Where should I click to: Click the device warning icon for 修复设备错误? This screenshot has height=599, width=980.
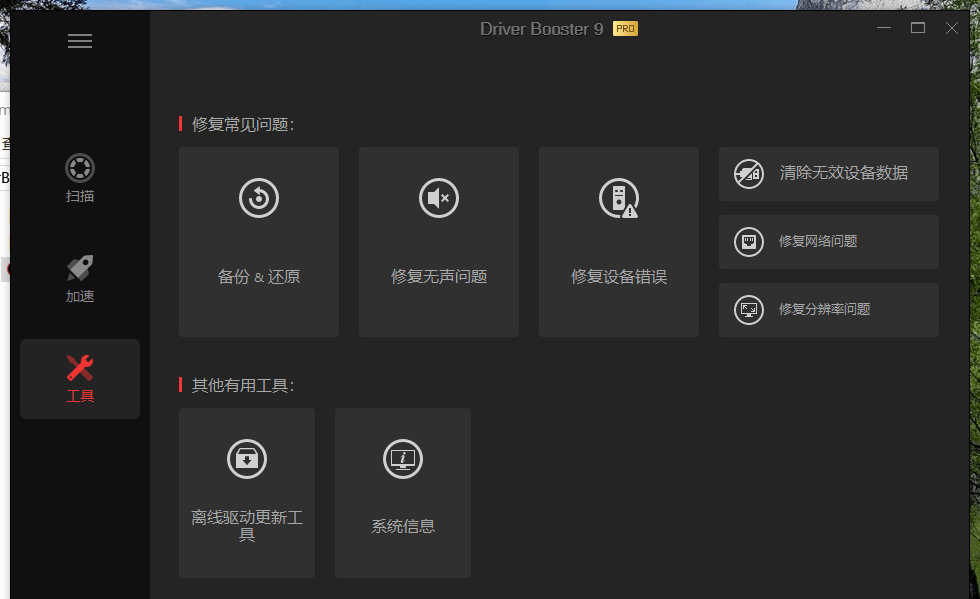619,198
